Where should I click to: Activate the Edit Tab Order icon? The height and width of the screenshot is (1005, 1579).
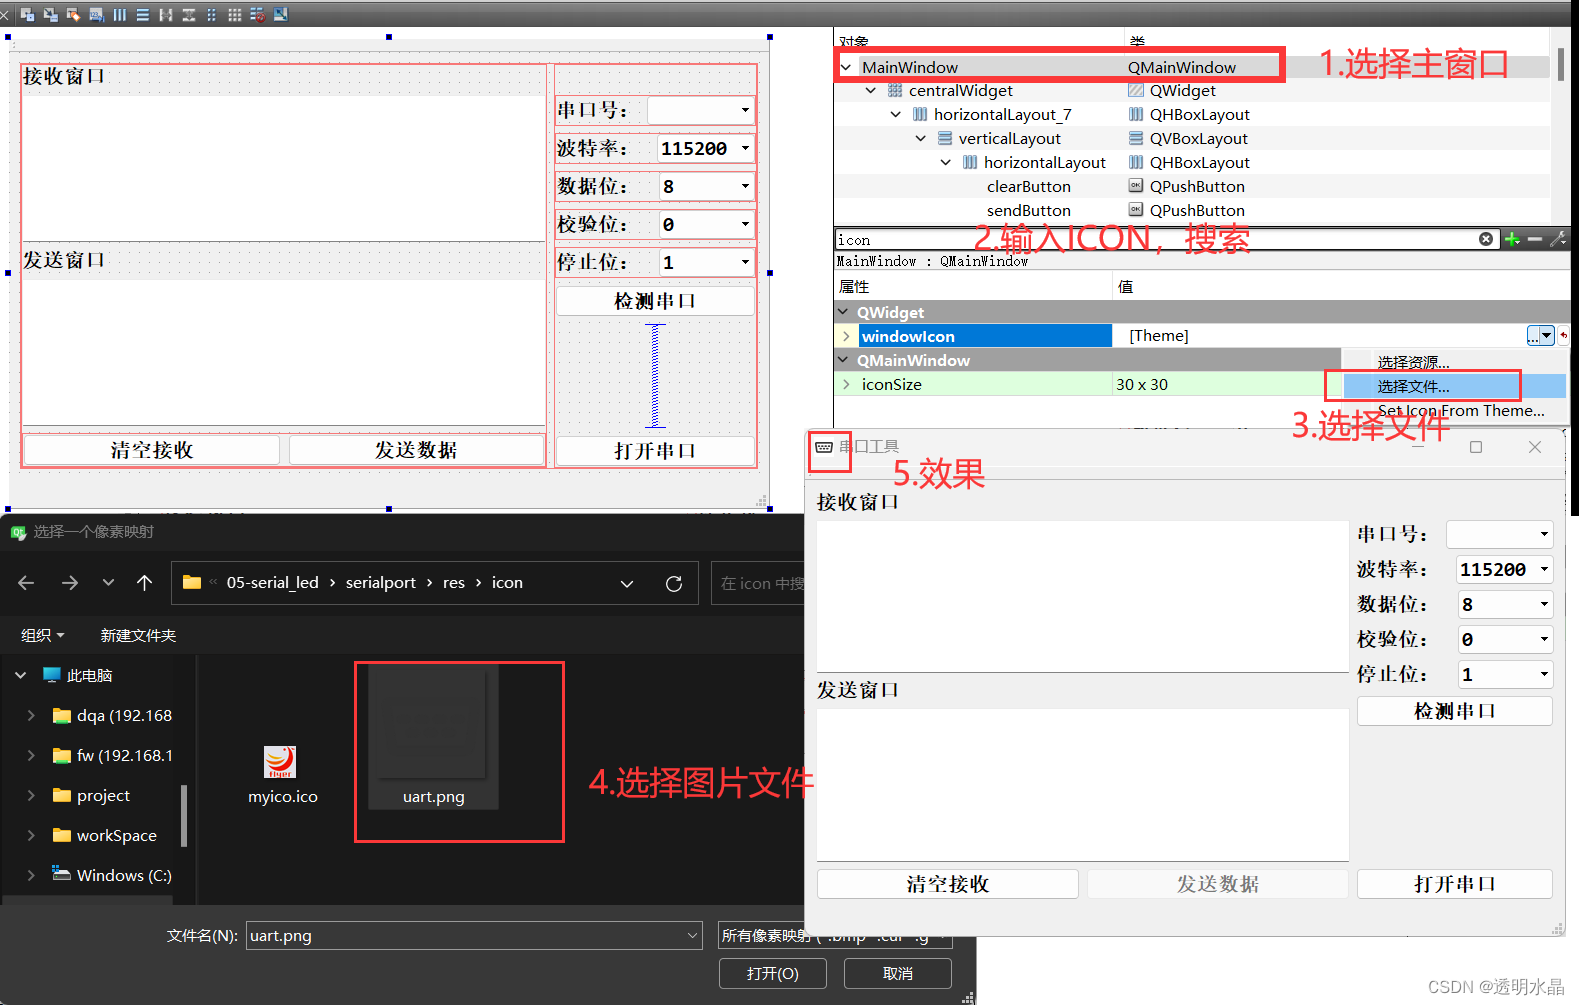tap(97, 15)
